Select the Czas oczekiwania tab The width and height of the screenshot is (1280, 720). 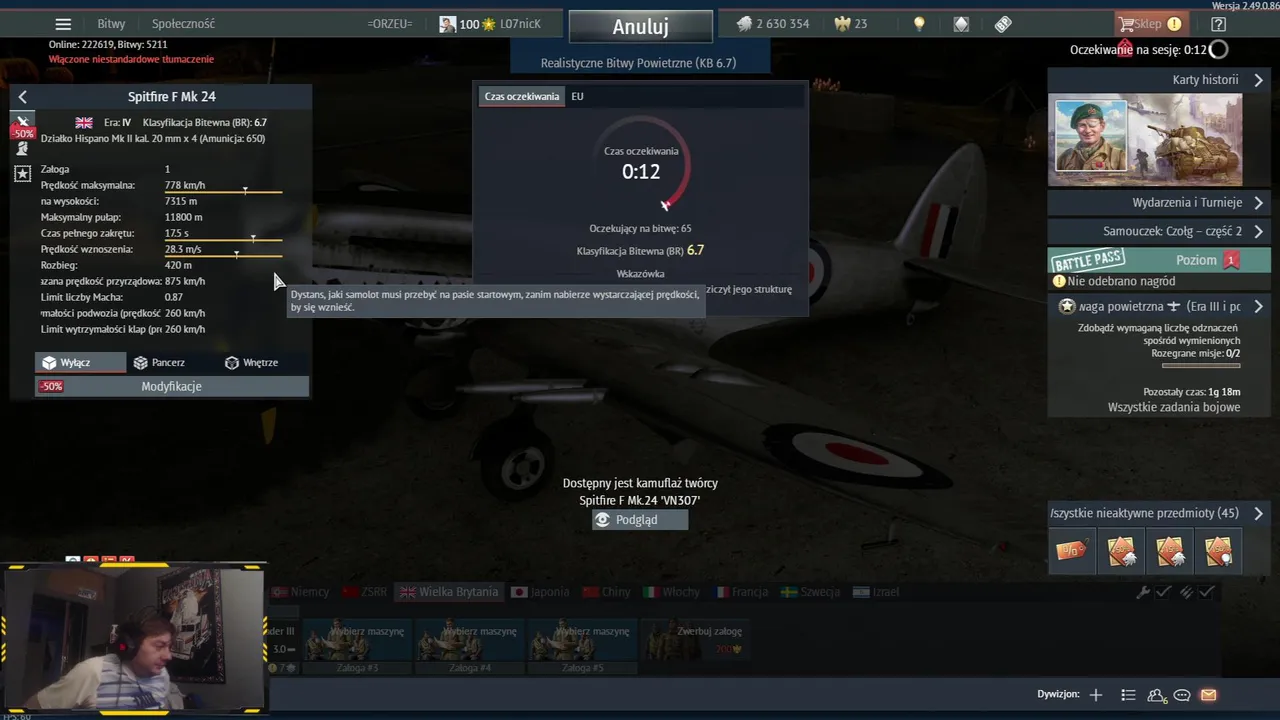[x=522, y=97]
